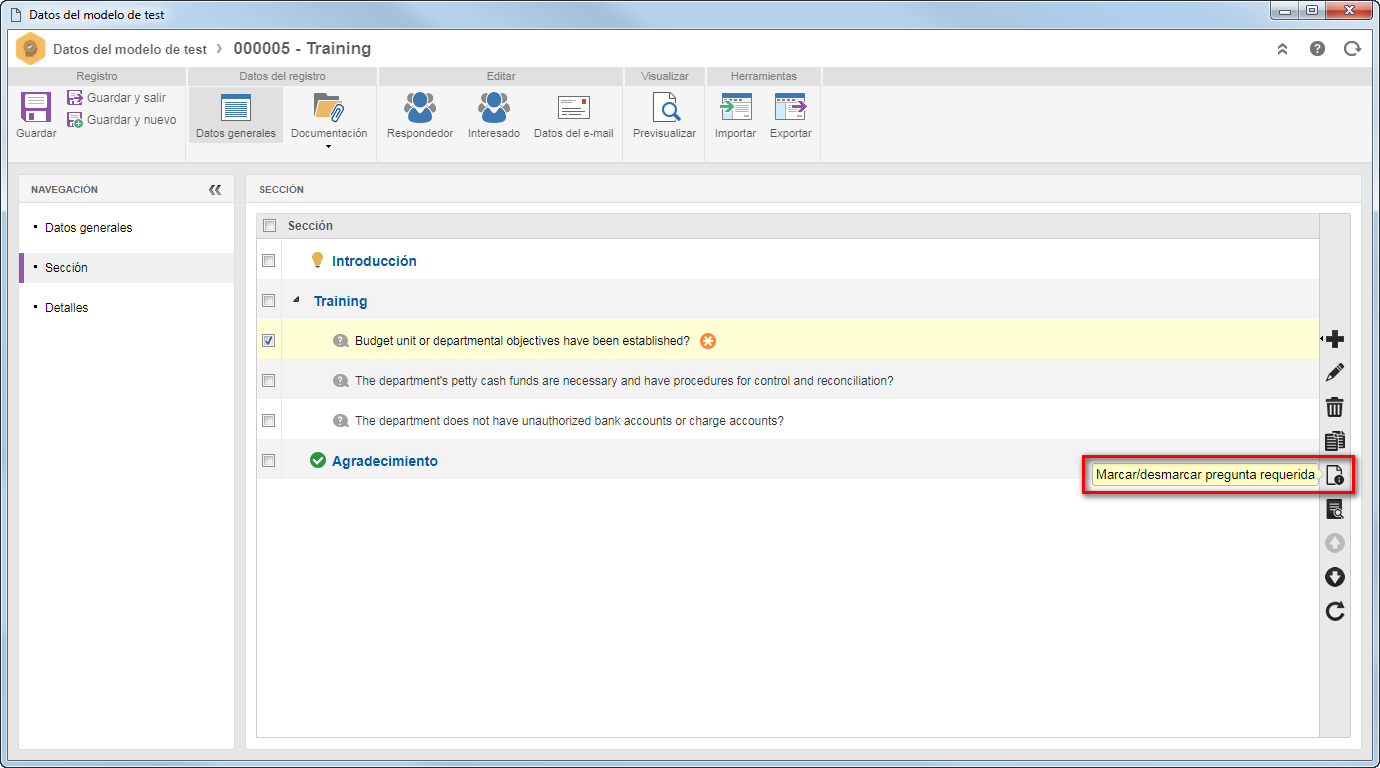The width and height of the screenshot is (1380, 768).
Task: Click Guardar y salir
Action: pyautogui.click(x=116, y=98)
